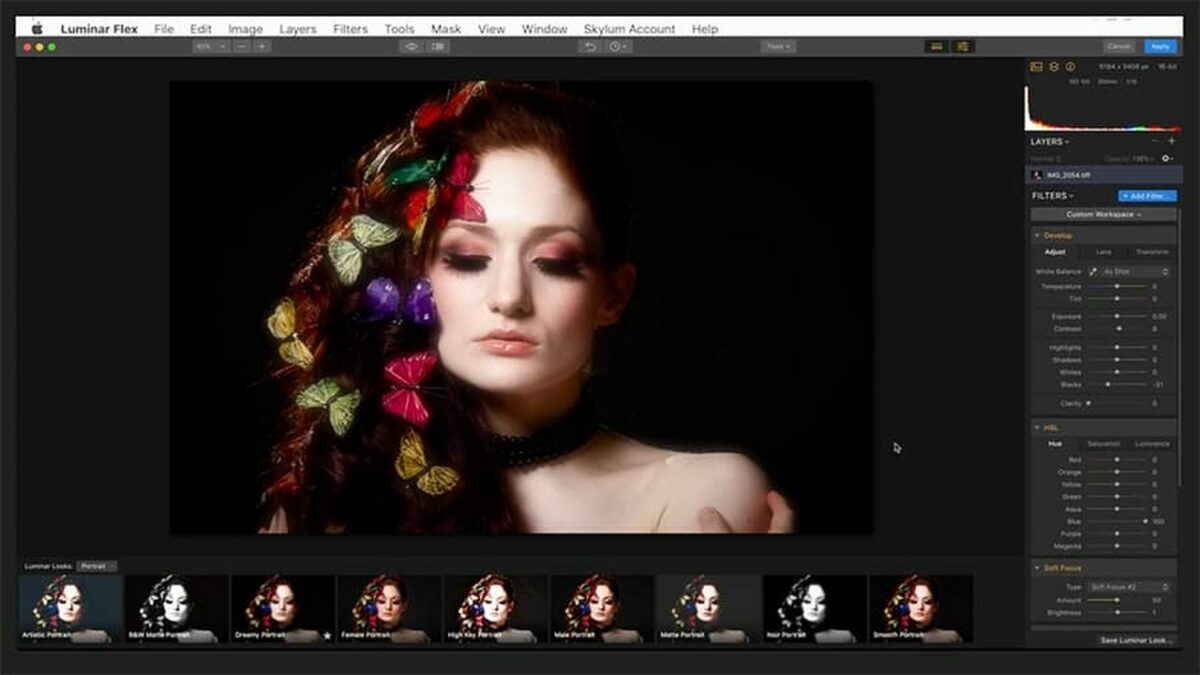Toggle the before/after compare view icon
Screen dimensions: 1200x675
coord(437,47)
